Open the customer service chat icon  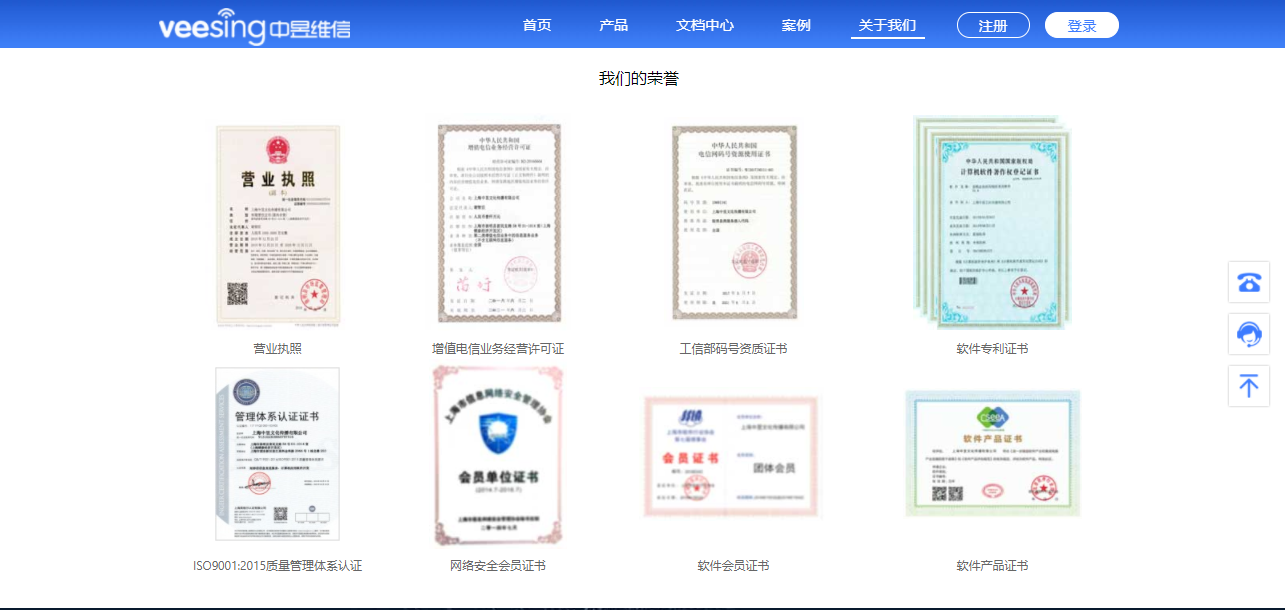[1248, 333]
